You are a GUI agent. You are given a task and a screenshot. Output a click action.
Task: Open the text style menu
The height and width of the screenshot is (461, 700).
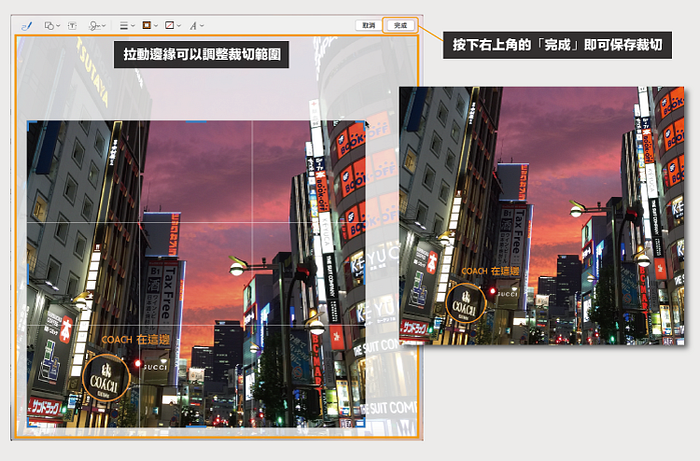click(x=196, y=26)
